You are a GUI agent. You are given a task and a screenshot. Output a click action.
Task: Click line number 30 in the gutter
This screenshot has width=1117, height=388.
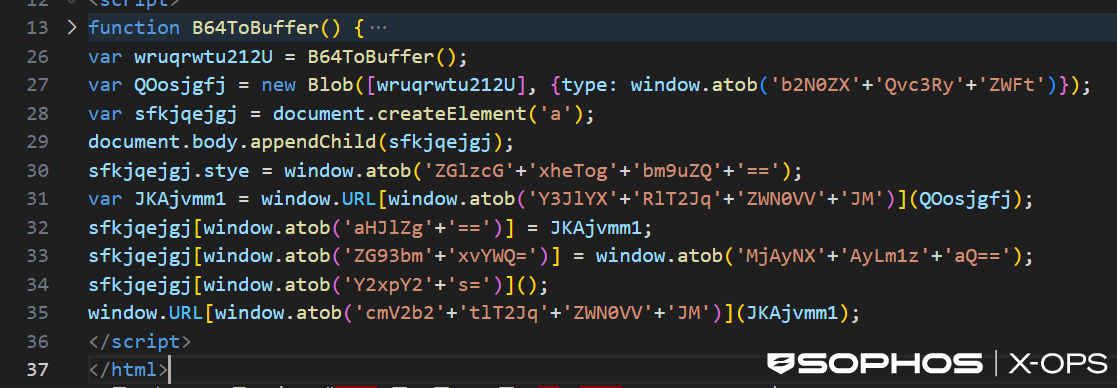tap(36, 171)
